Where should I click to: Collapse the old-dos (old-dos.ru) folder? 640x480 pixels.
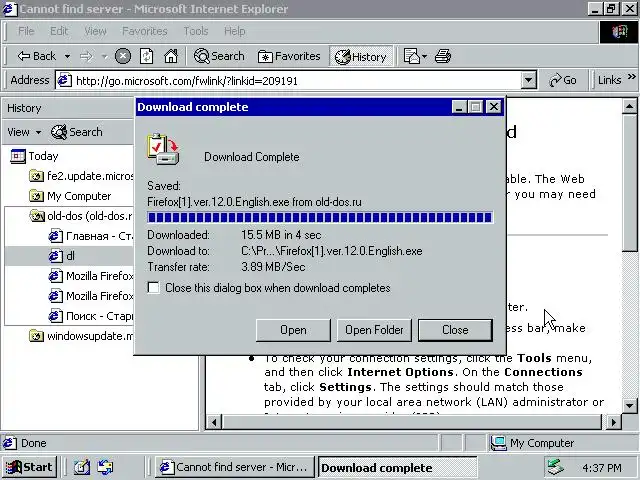[82, 216]
